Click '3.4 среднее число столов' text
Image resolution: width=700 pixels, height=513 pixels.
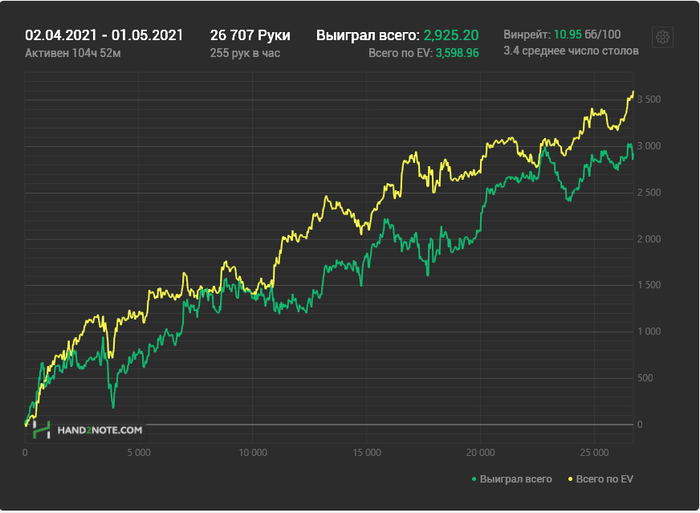[x=571, y=51]
